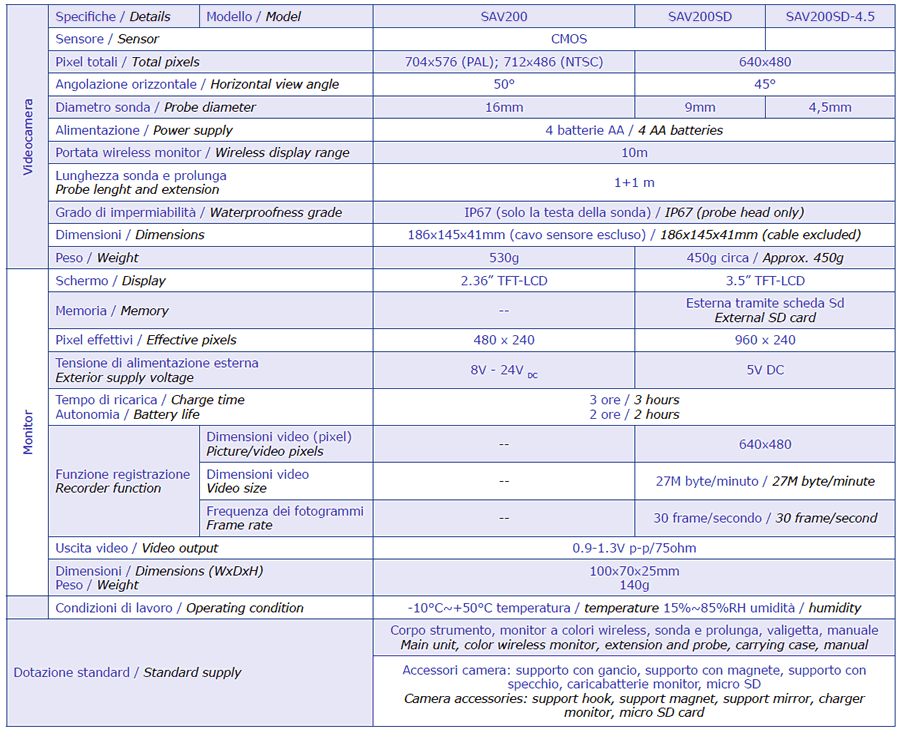Click the SAV200 model column header
Screen dimensions: 900x729
coord(503,17)
